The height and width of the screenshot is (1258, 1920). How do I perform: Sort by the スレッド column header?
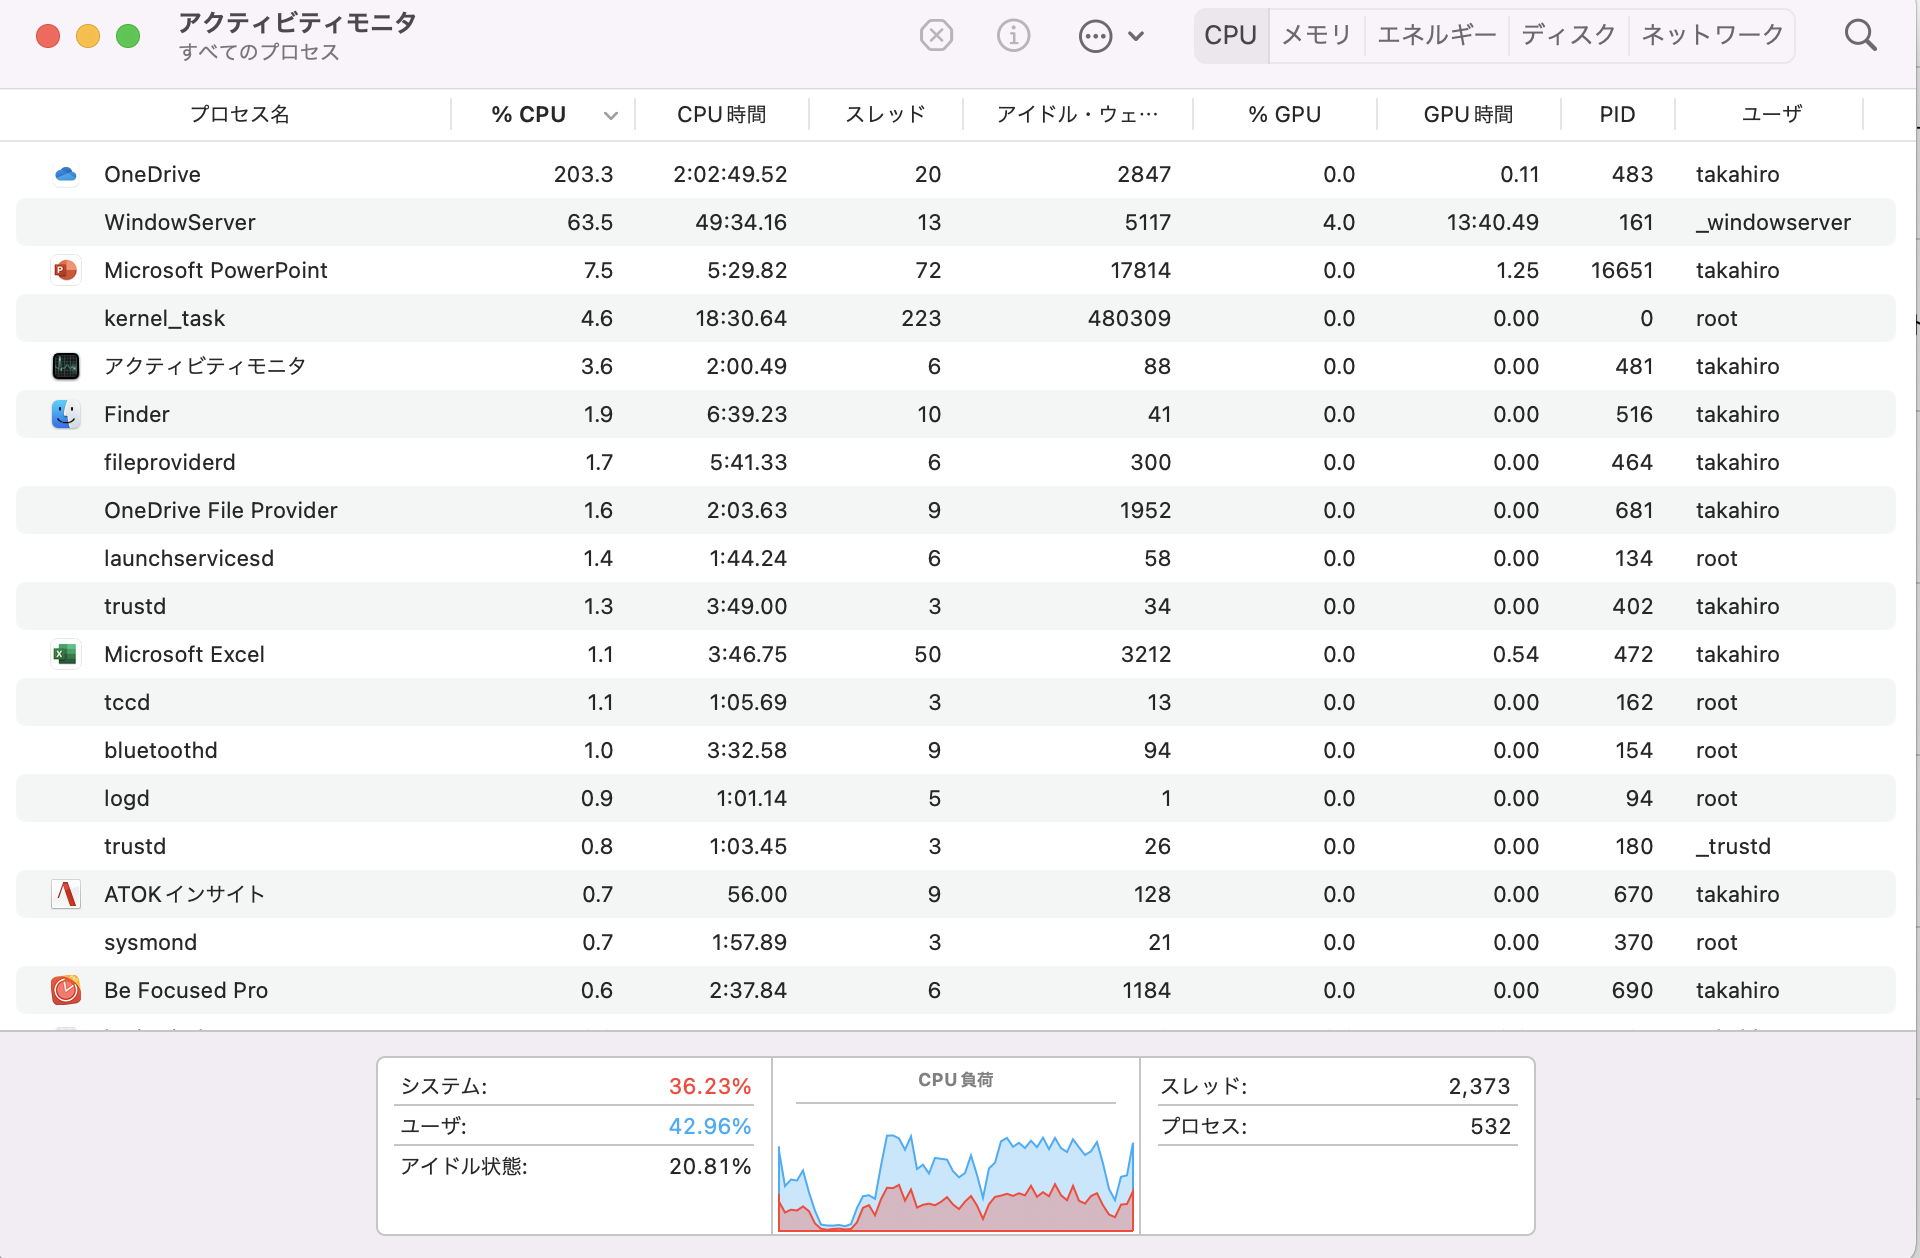(x=885, y=115)
